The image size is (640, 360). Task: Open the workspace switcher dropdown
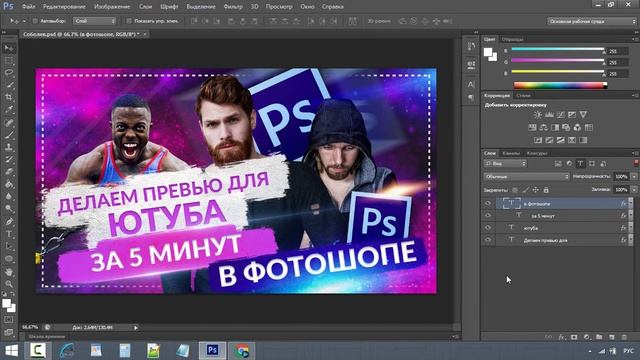click(591, 21)
